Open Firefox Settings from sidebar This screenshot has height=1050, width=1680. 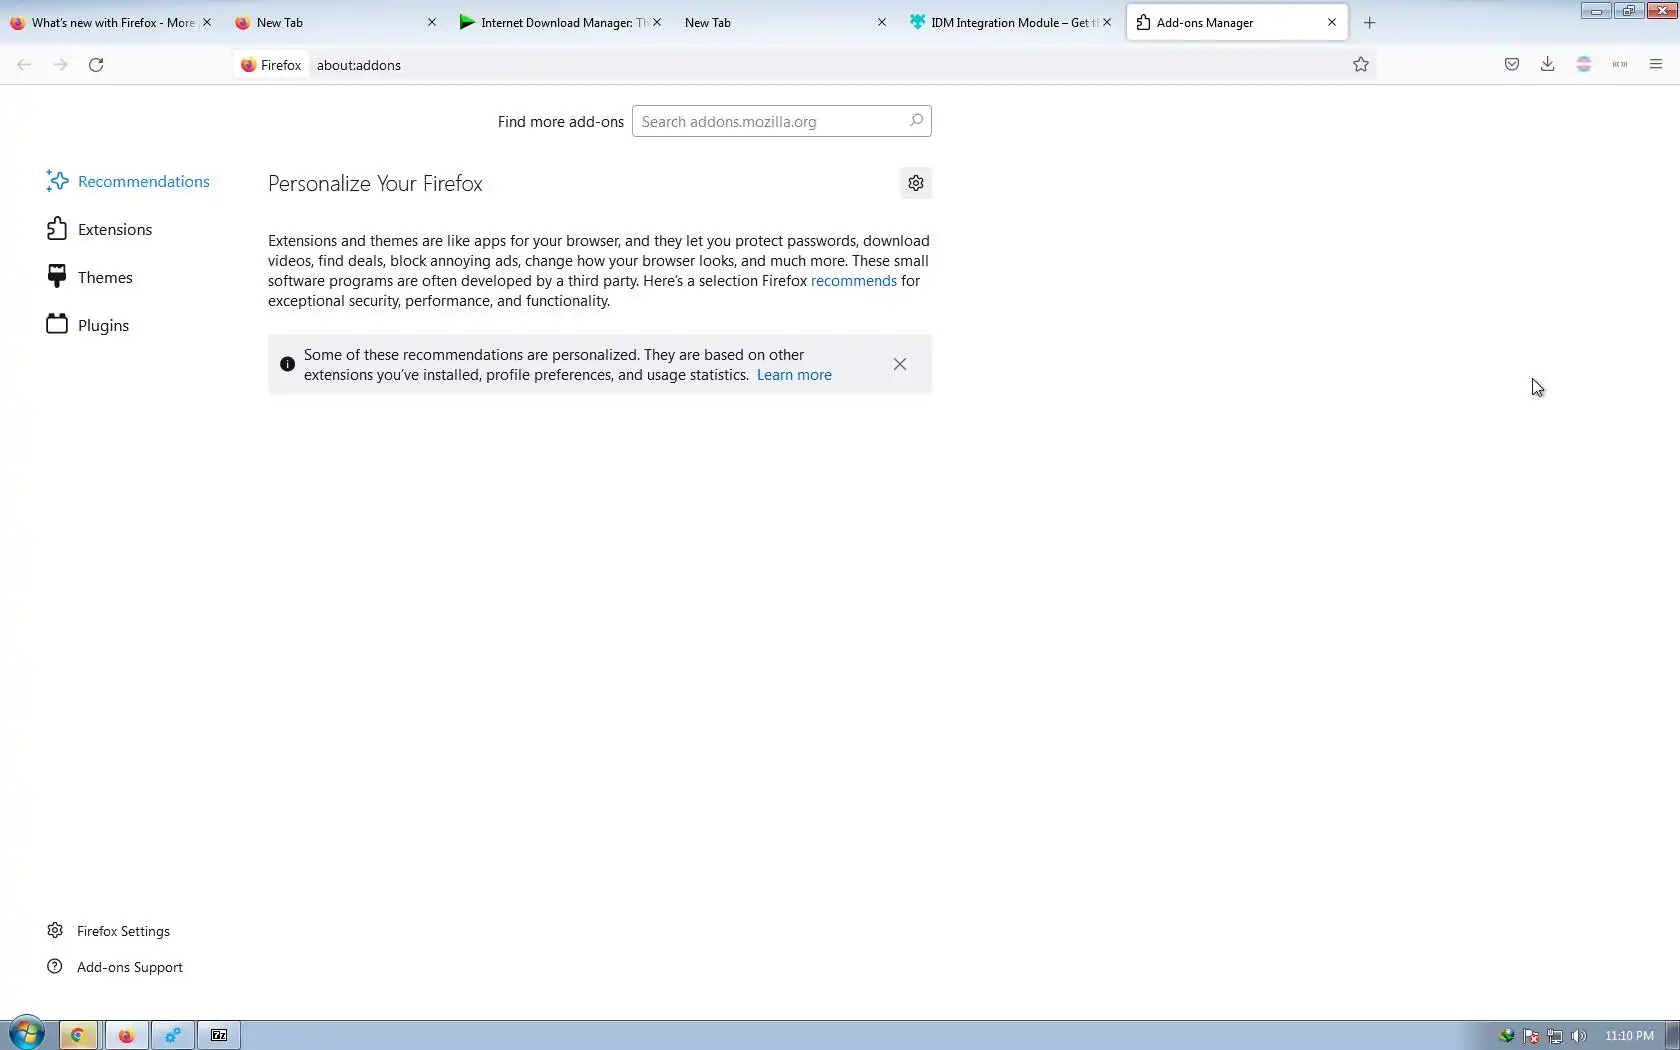pyautogui.click(x=108, y=931)
